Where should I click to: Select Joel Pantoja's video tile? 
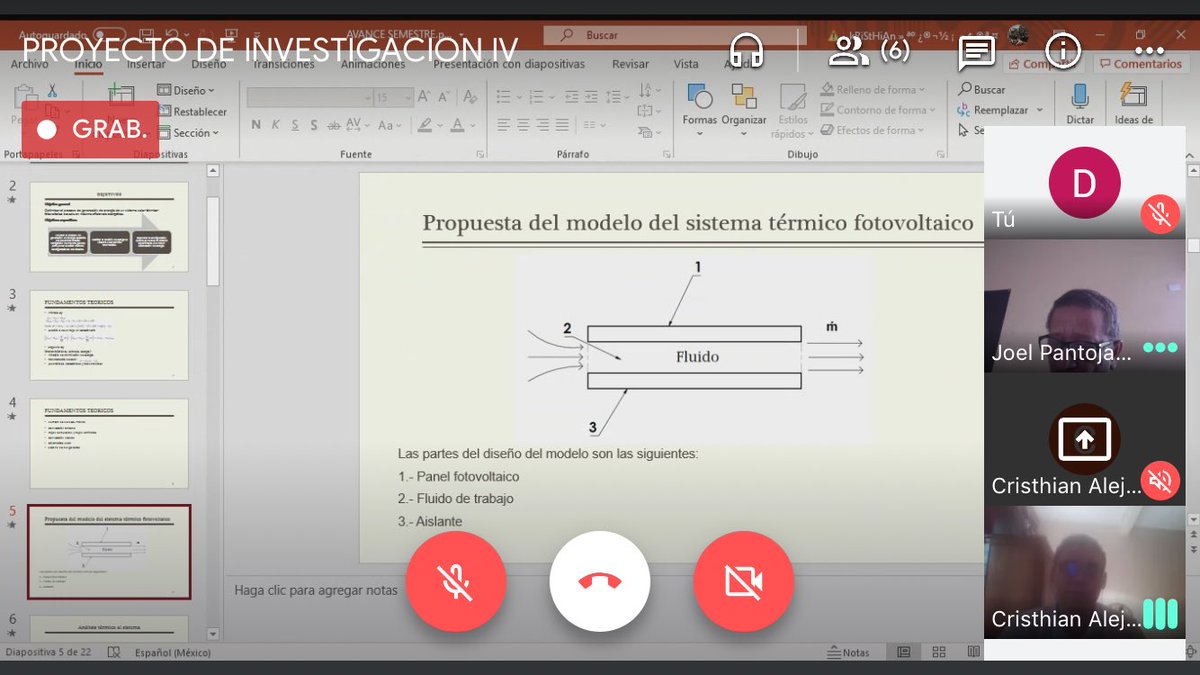pos(1084,305)
